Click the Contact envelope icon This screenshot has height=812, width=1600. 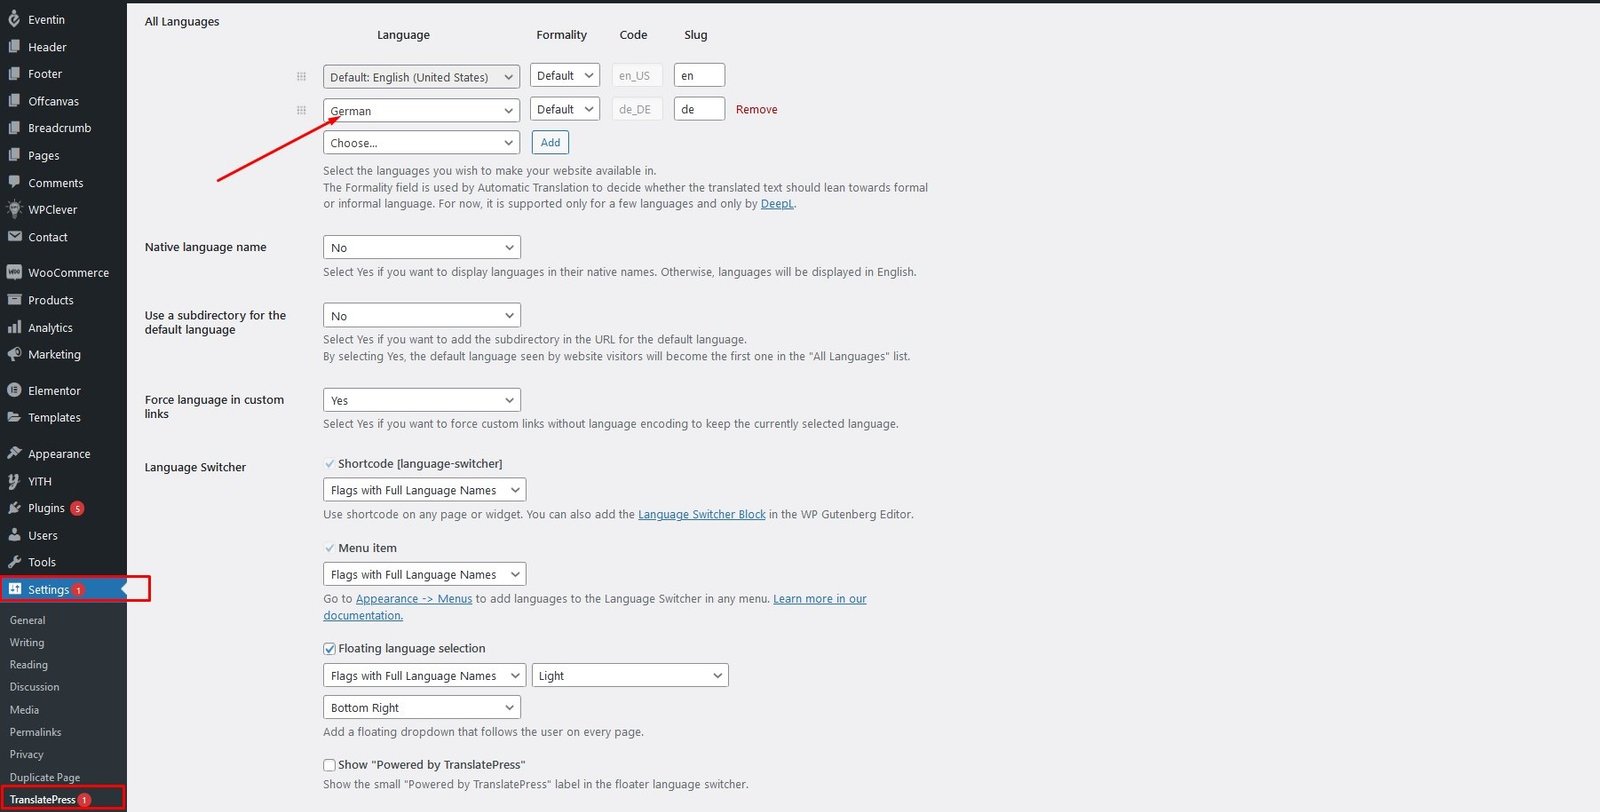point(14,237)
